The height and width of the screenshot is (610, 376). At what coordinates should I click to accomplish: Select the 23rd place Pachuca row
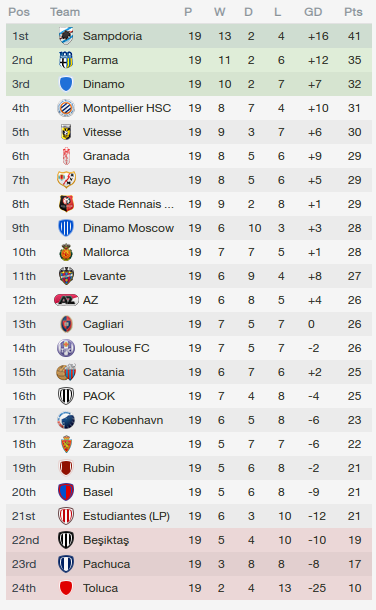point(189,564)
